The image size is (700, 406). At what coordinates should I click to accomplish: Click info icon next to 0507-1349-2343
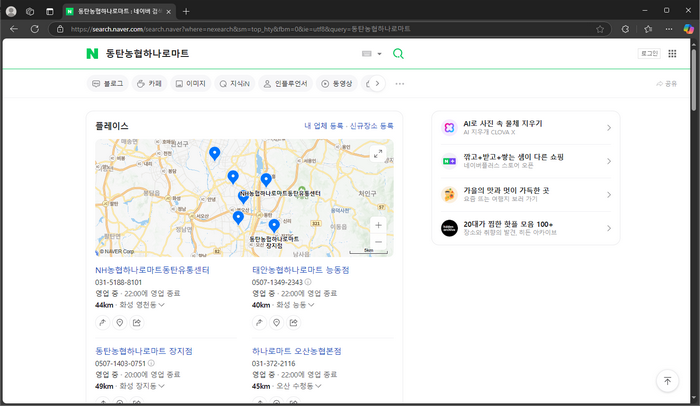pos(308,282)
